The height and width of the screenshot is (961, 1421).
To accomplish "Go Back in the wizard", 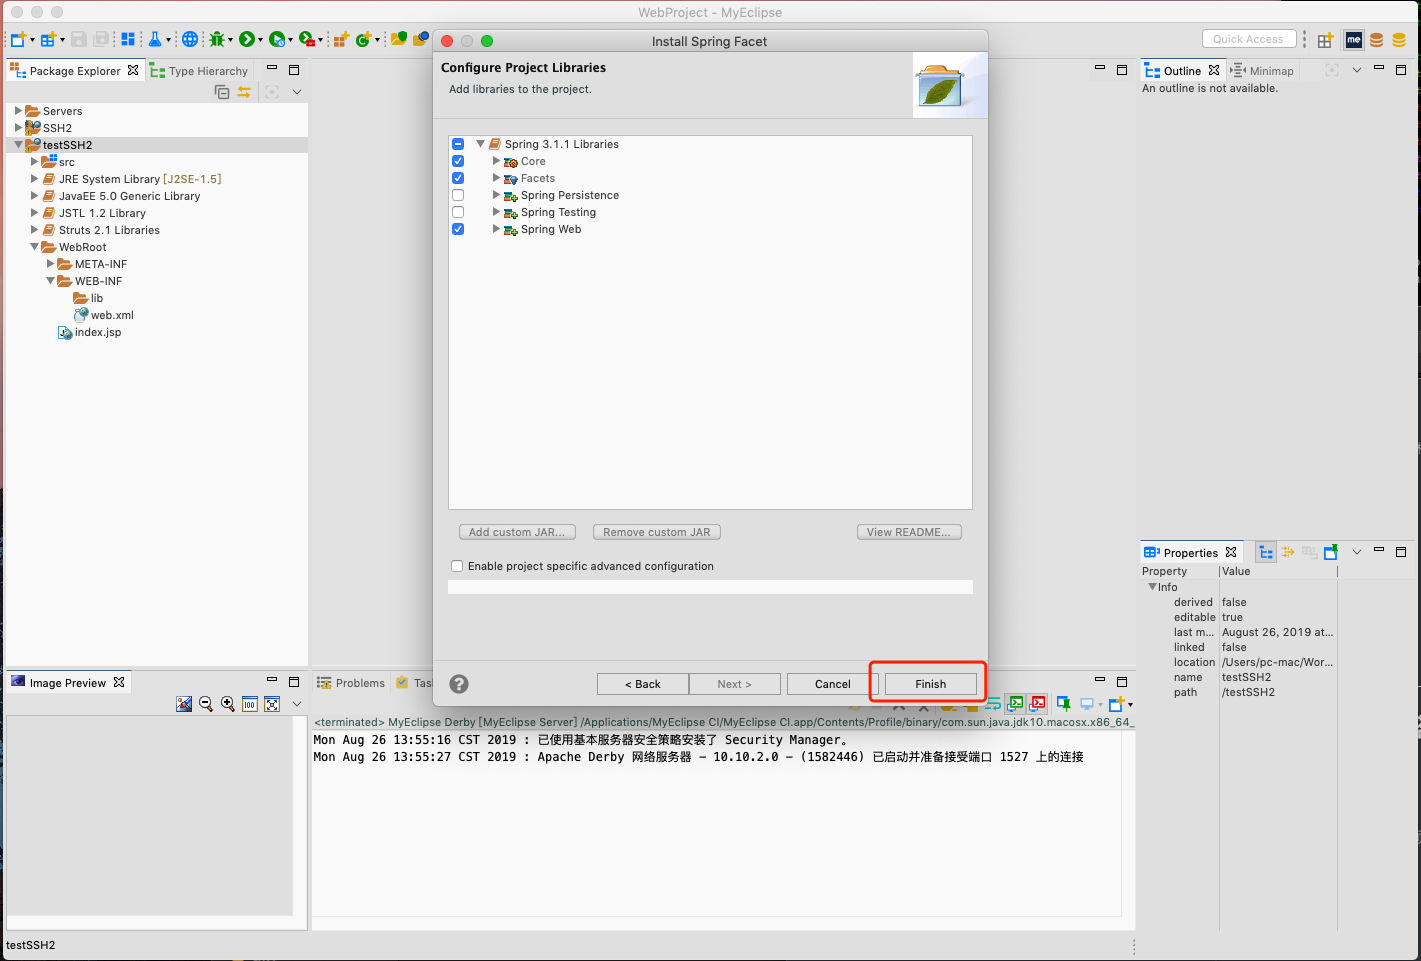I will click(643, 684).
